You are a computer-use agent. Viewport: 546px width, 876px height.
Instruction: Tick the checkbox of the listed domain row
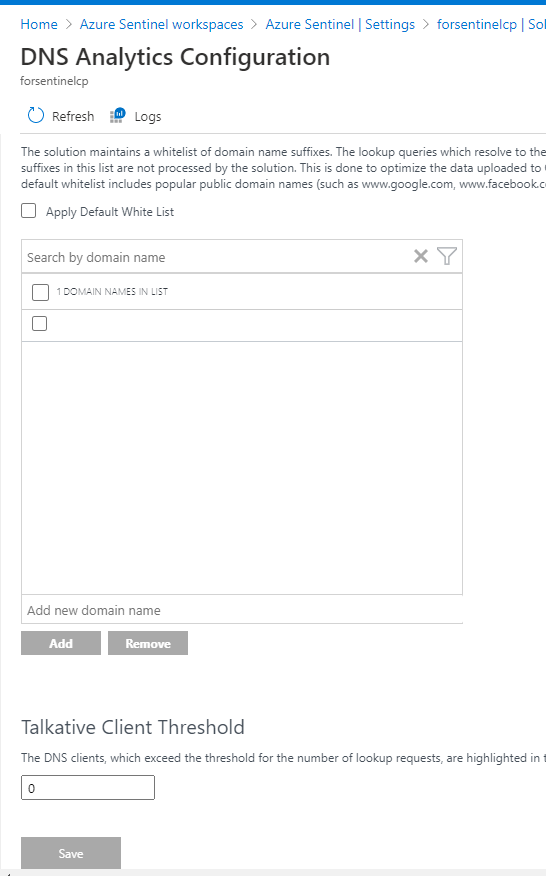point(39,323)
